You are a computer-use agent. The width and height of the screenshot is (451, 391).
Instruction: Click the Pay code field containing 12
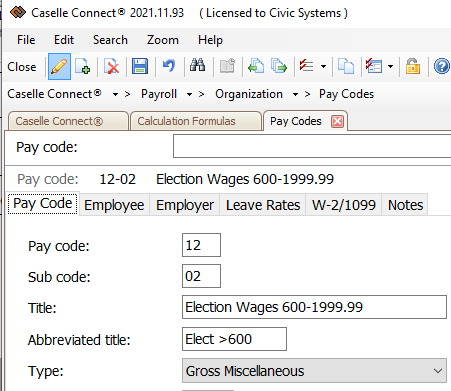201,245
